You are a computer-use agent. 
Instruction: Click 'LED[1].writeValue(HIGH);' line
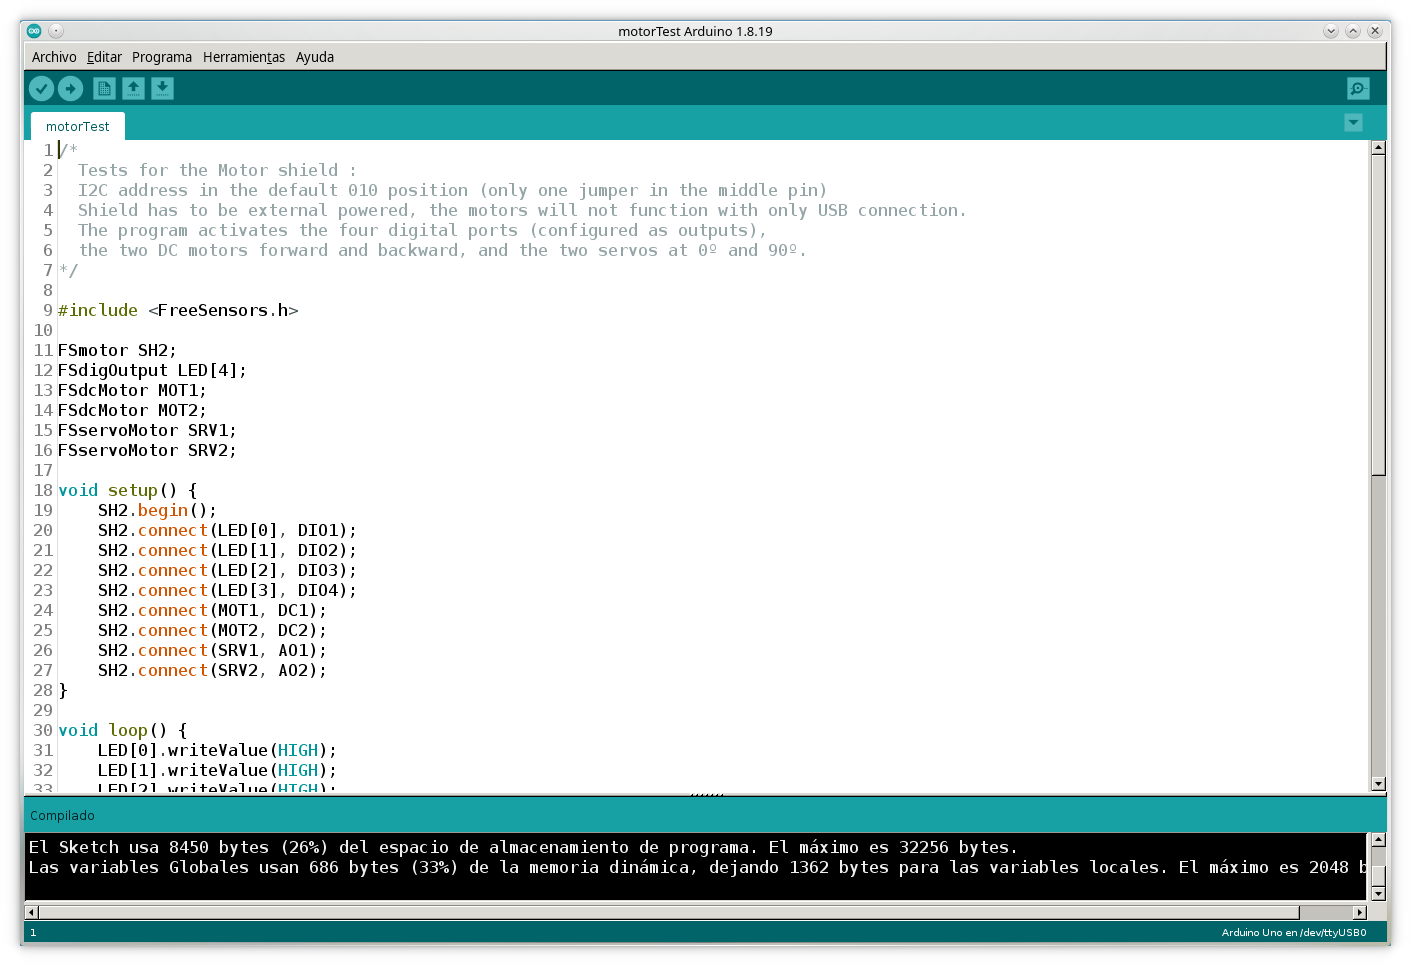click(x=217, y=770)
